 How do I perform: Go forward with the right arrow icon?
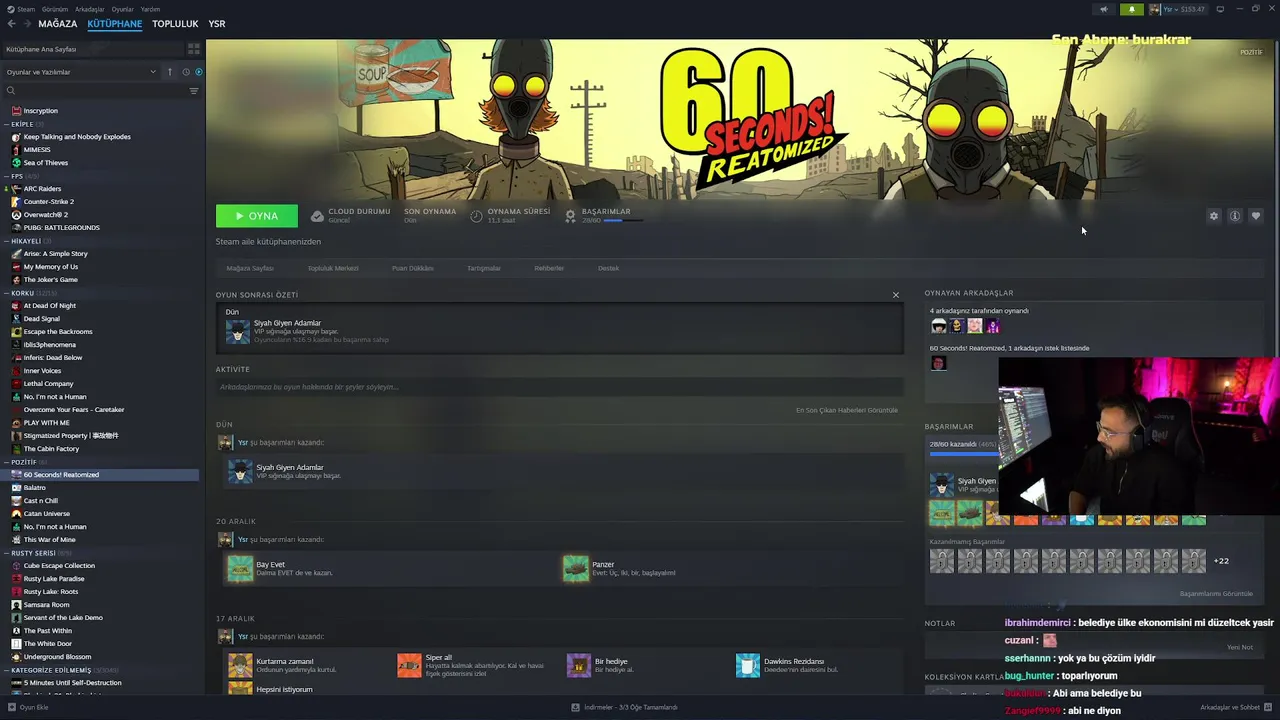(x=26, y=24)
